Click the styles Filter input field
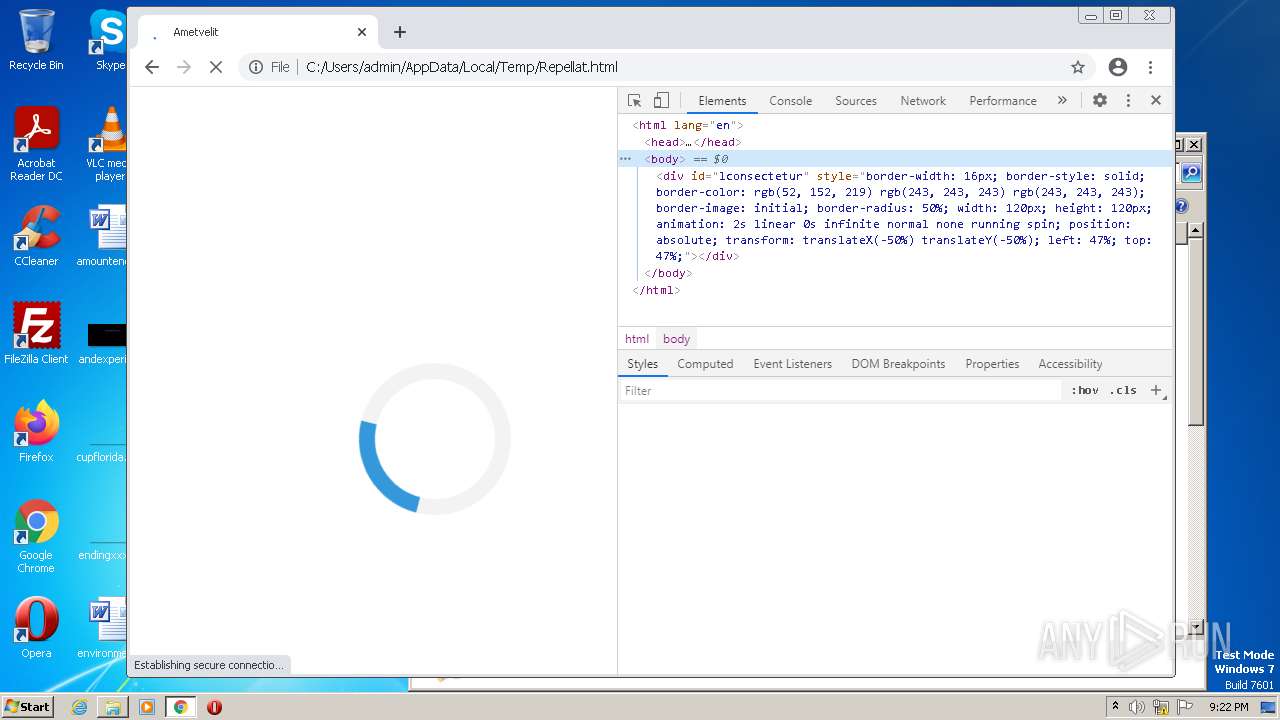 tap(840, 391)
